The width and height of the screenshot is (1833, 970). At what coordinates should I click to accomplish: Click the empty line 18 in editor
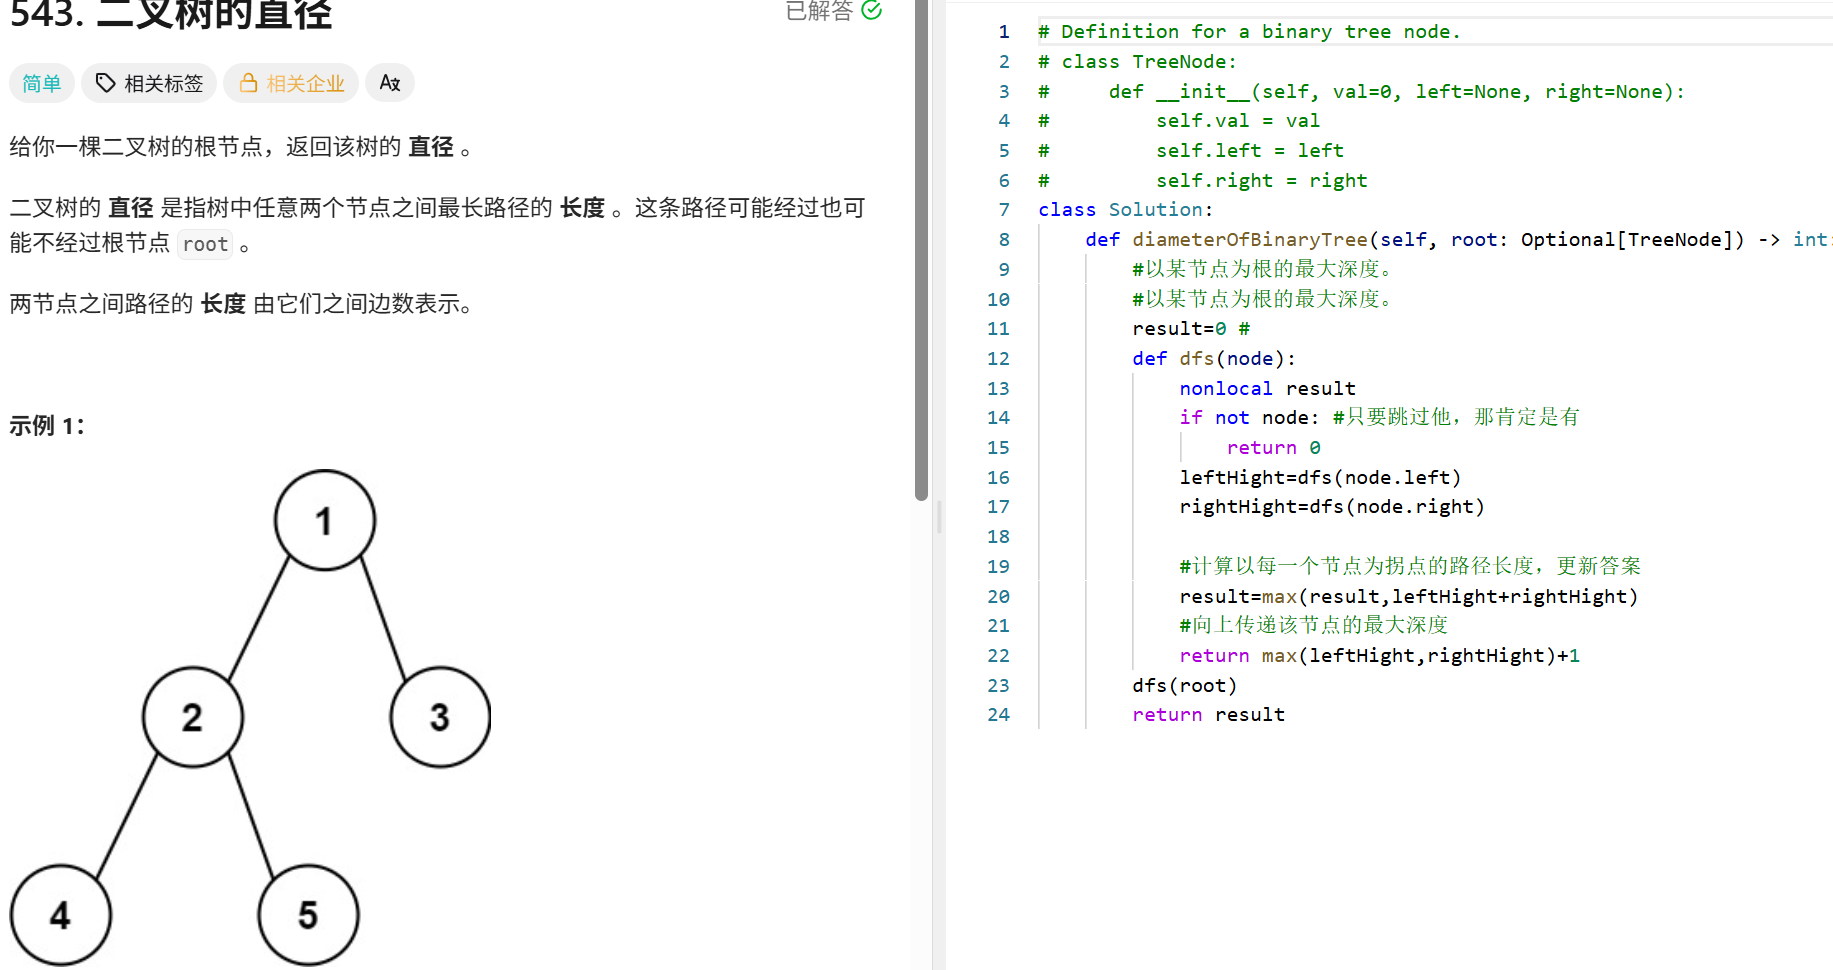click(x=1435, y=537)
